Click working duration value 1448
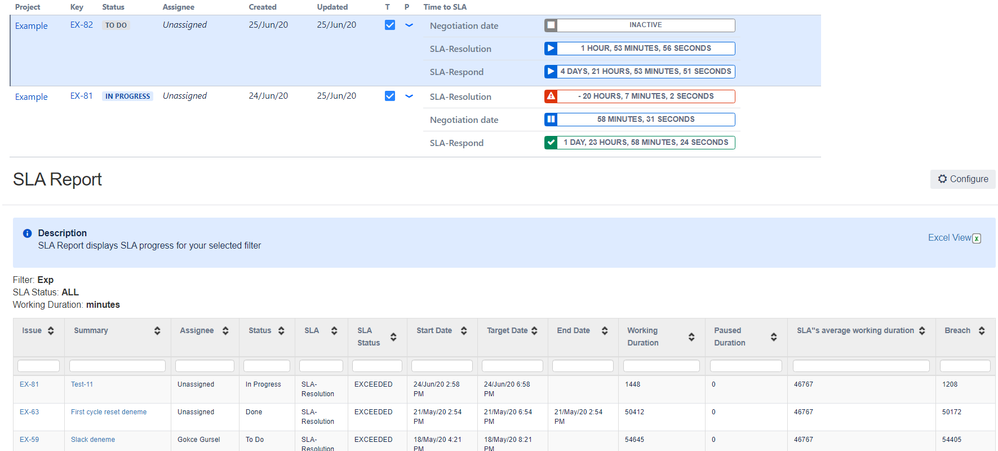The height and width of the screenshot is (451, 998). [x=634, y=384]
